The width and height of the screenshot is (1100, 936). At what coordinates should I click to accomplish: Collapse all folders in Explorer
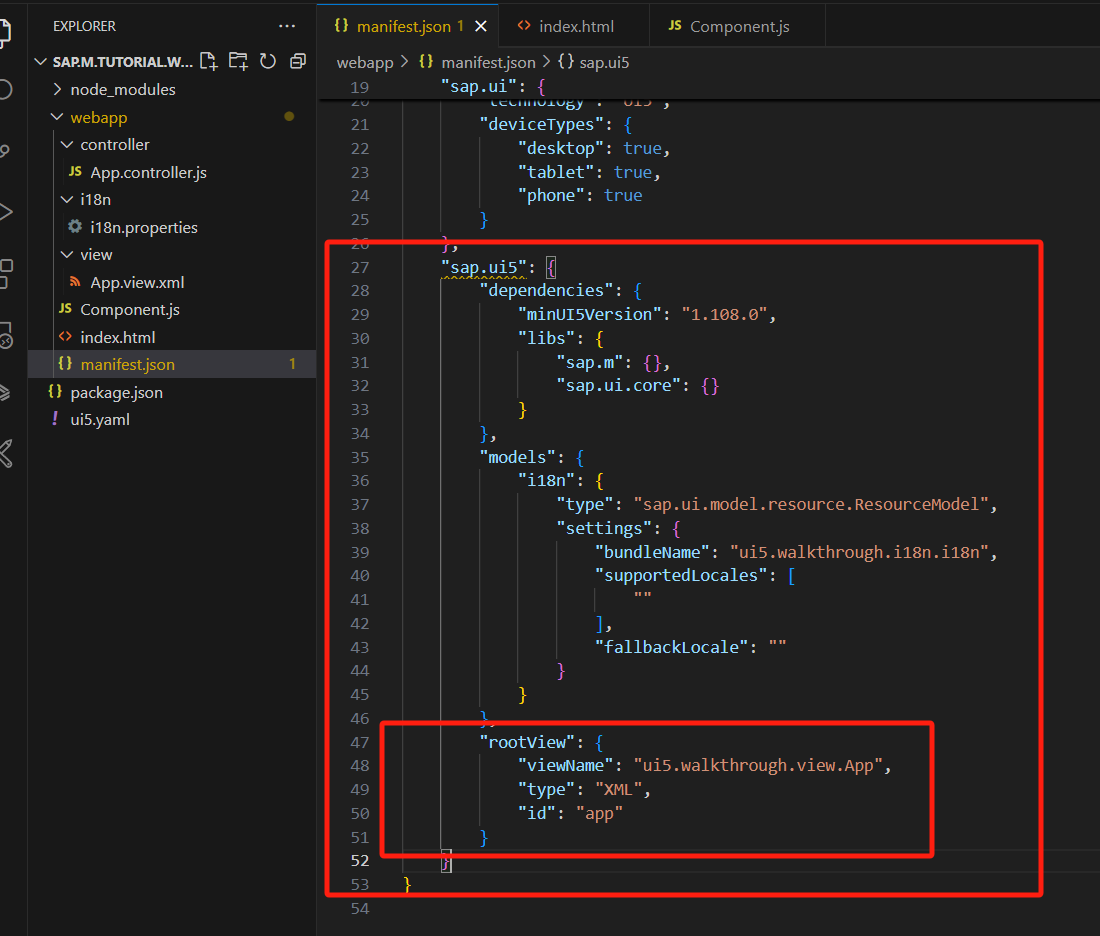(297, 61)
